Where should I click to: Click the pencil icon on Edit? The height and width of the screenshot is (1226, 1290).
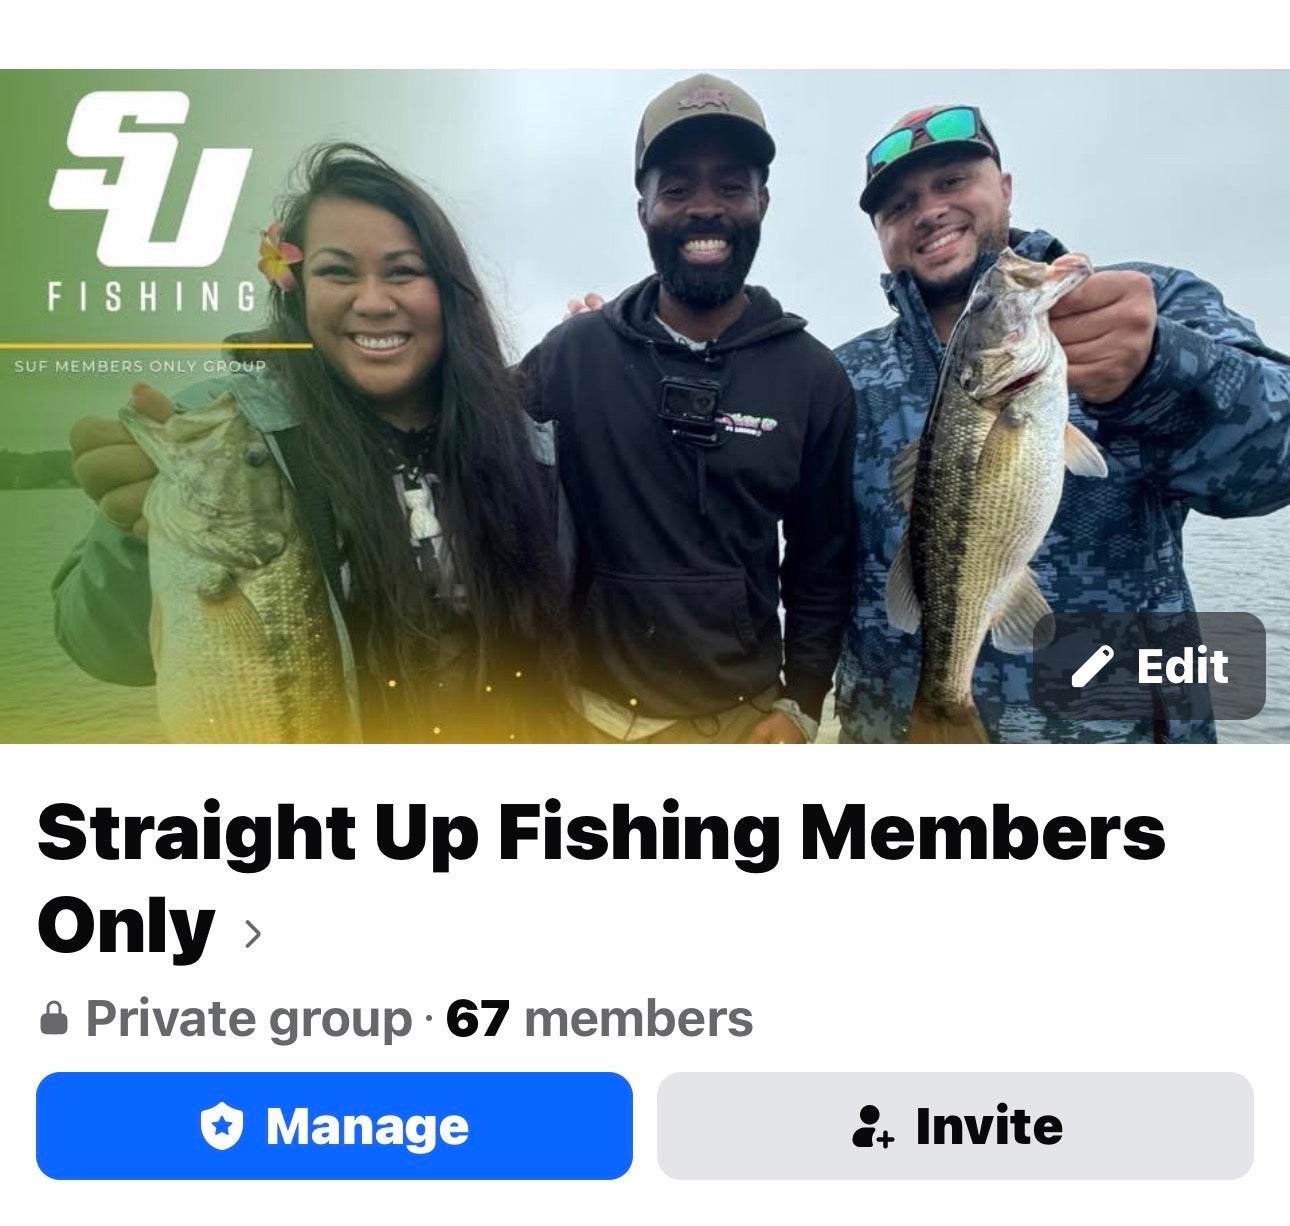click(x=1093, y=666)
